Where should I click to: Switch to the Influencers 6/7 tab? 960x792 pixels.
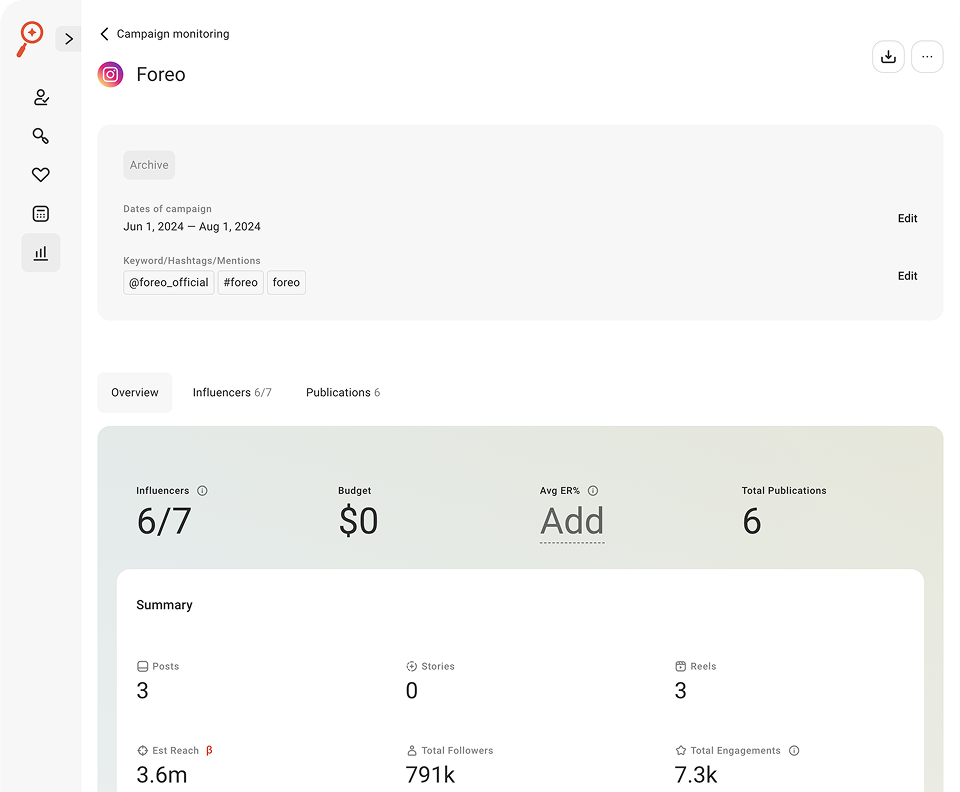point(232,393)
